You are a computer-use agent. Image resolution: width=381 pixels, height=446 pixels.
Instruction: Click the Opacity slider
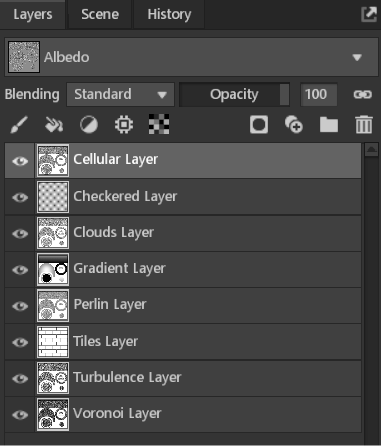pyautogui.click(x=234, y=95)
